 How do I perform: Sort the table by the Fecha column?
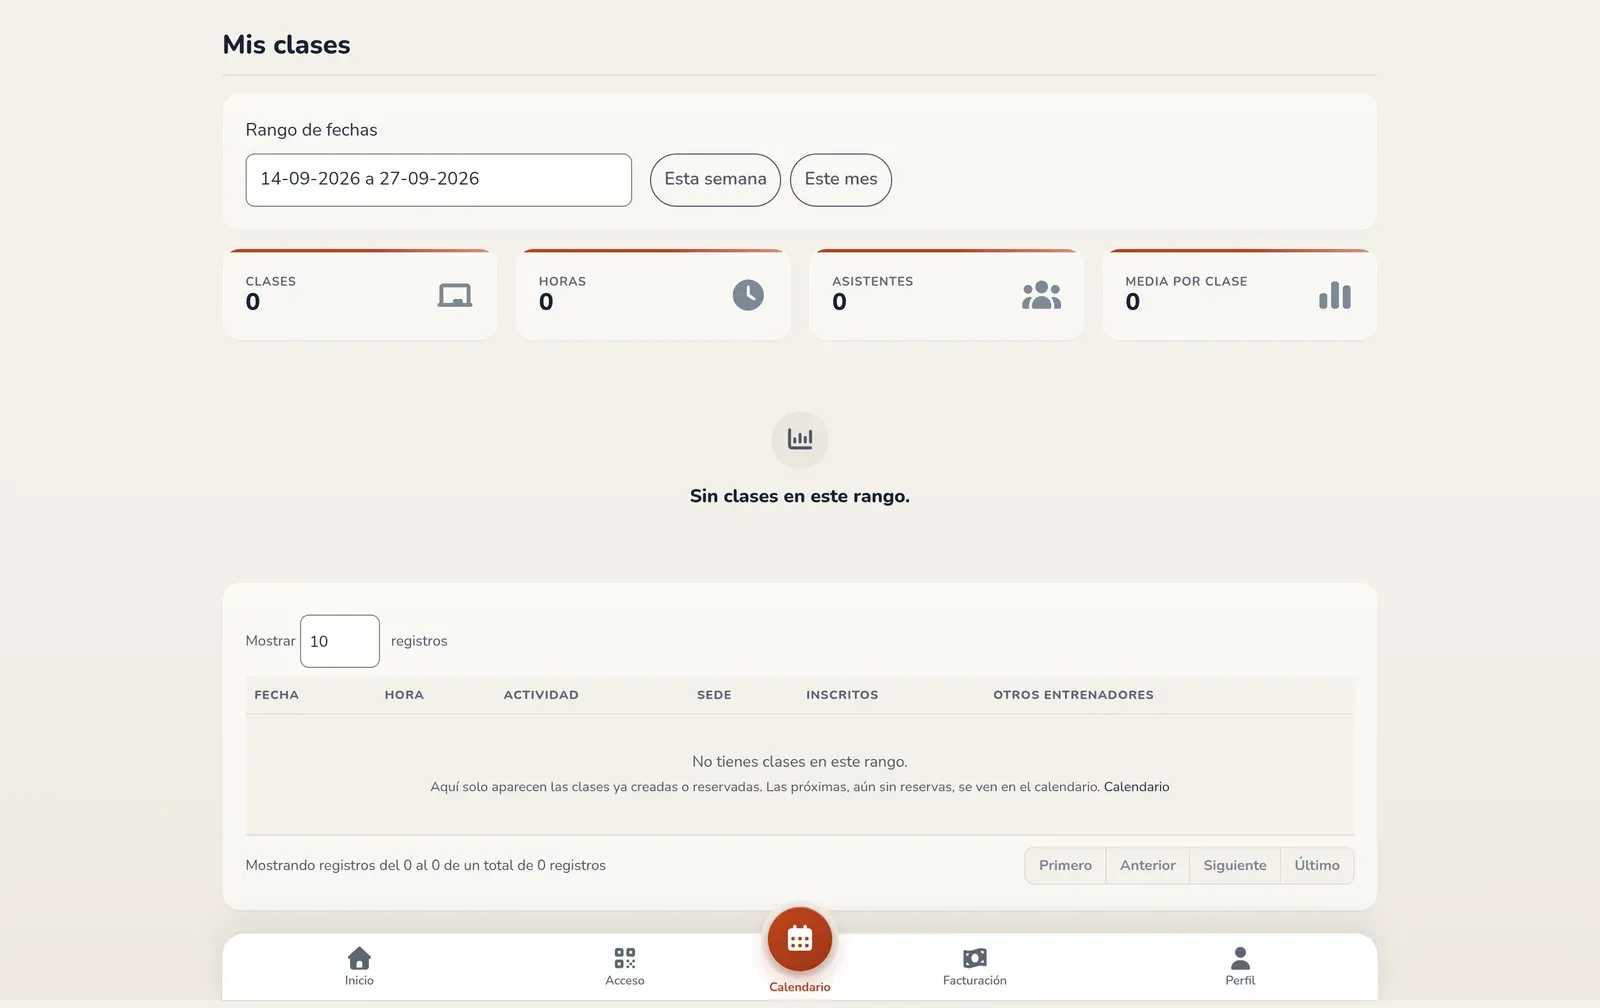click(277, 695)
